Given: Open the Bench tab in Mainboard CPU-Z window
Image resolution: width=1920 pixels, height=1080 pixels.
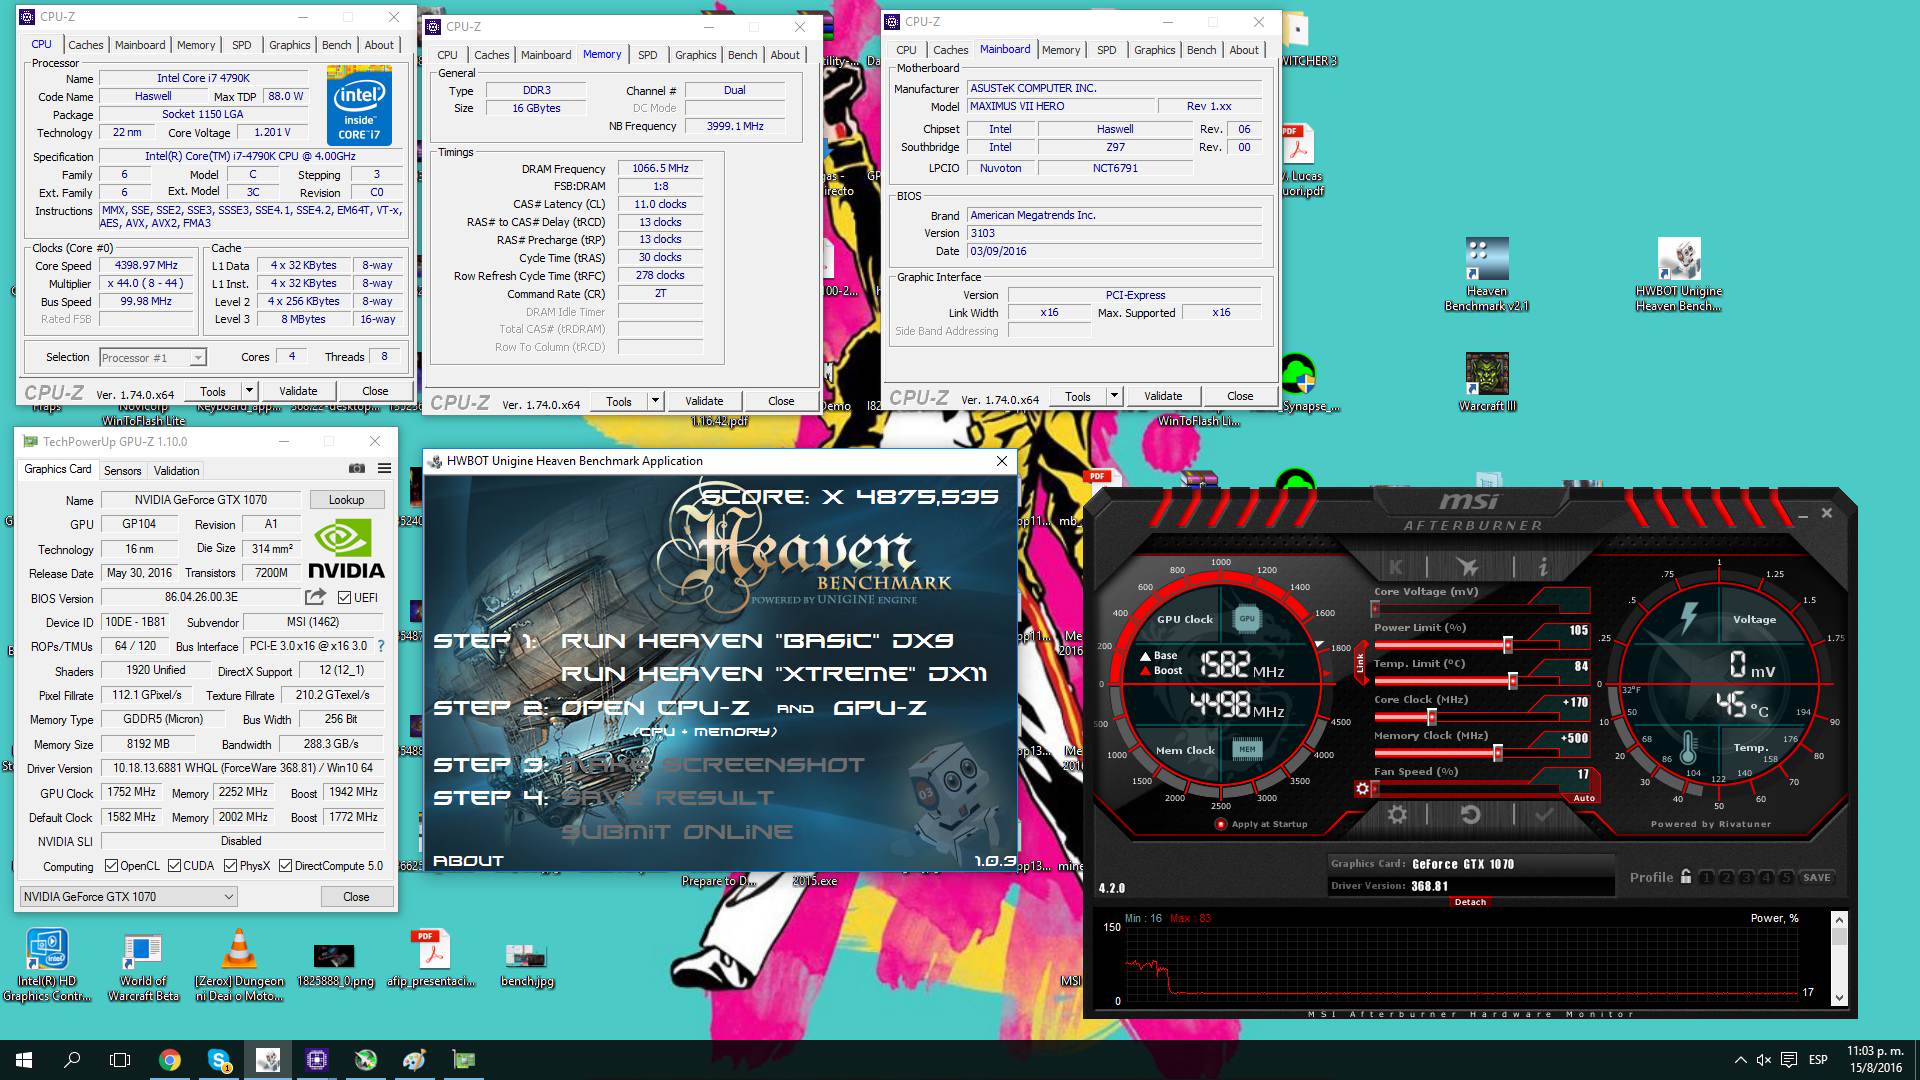Looking at the screenshot, I should click(x=1202, y=50).
